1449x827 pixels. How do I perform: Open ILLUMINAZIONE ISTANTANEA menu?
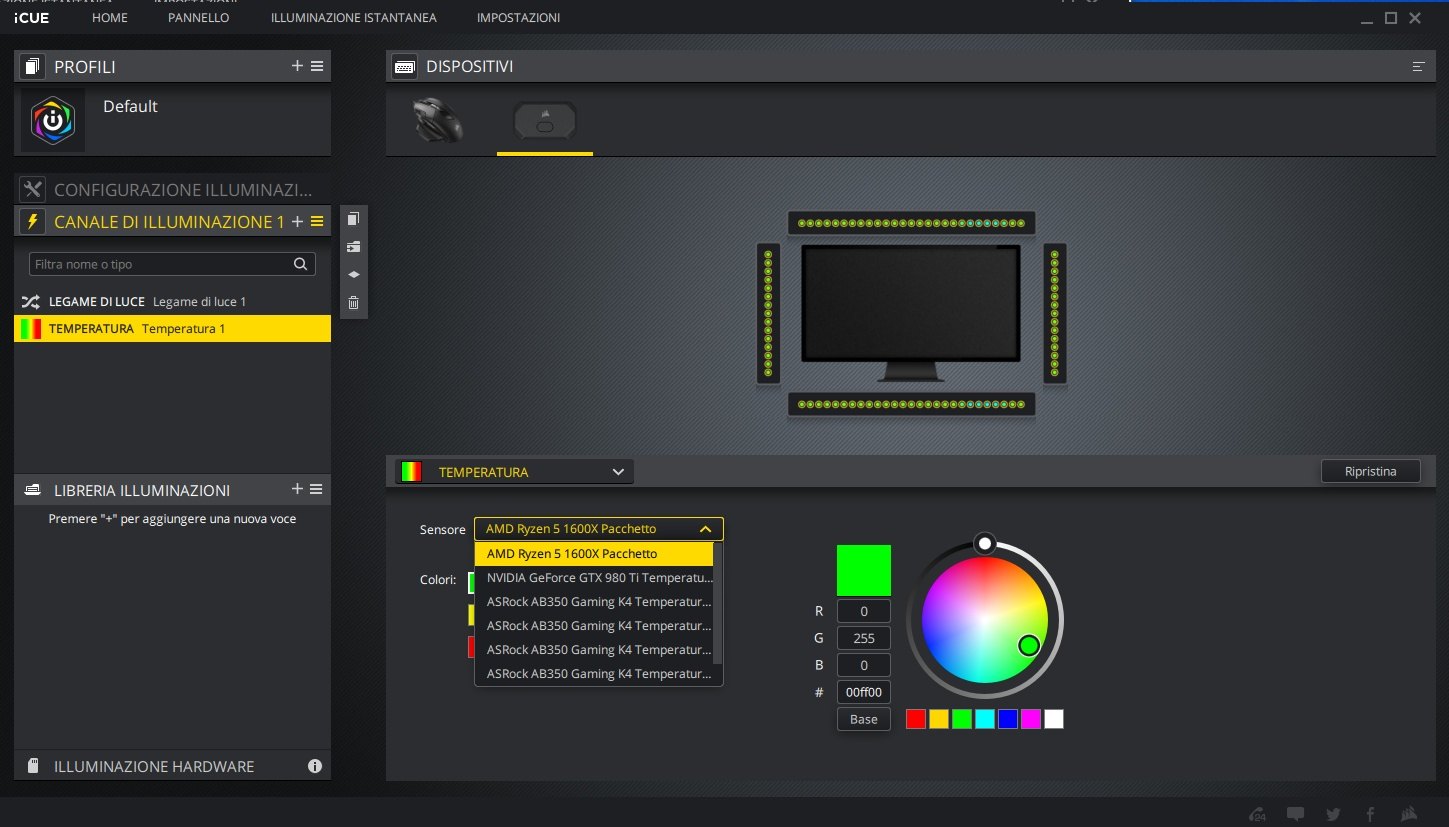[x=353, y=18]
